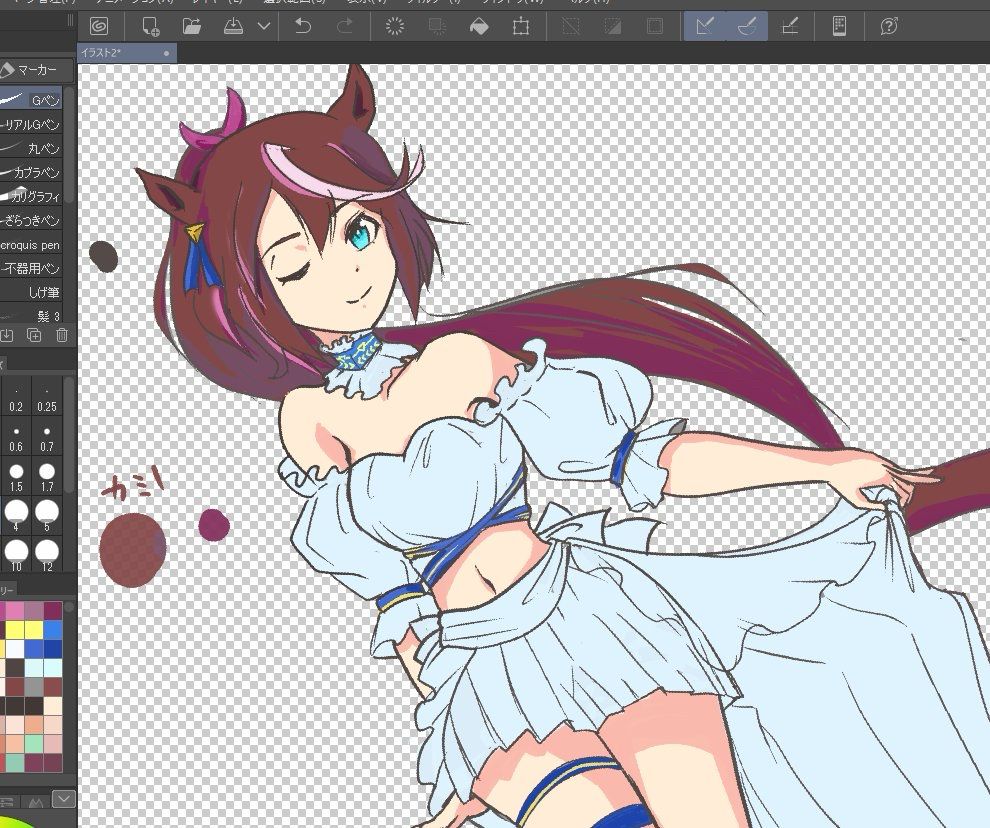Save the current illustration

click(x=234, y=27)
